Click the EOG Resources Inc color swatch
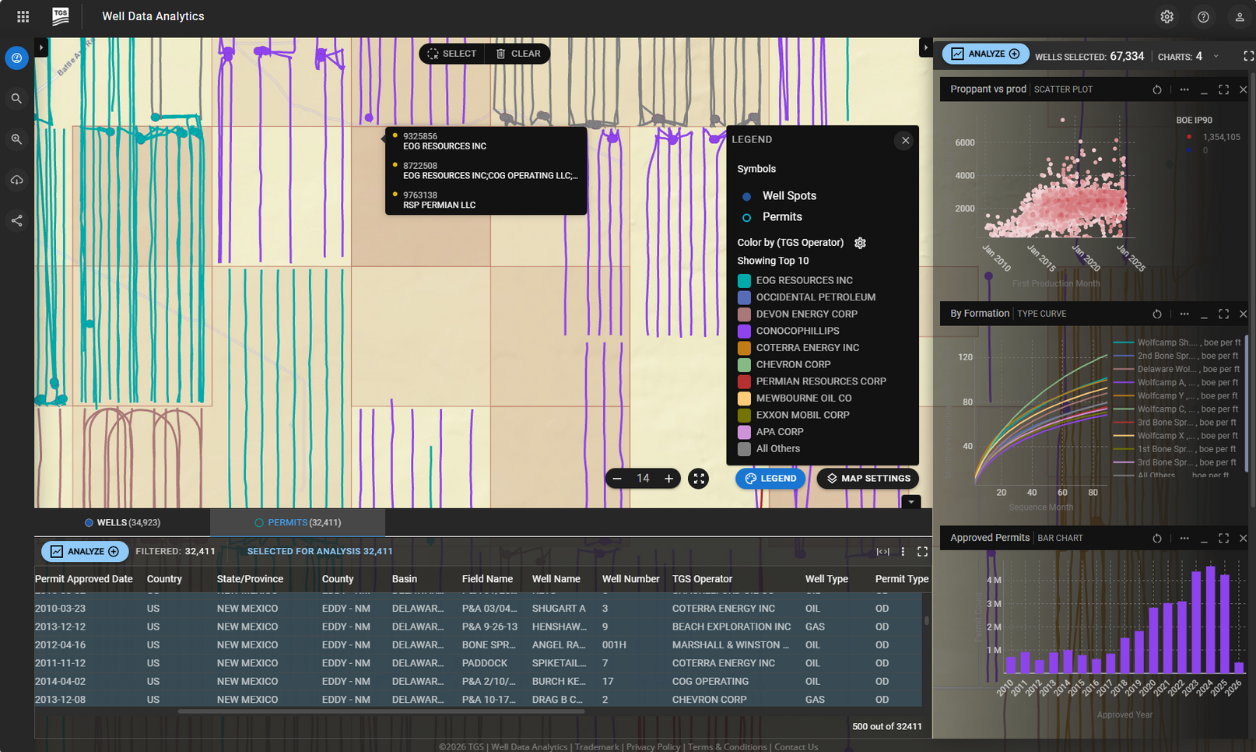The image size is (1256, 752). (x=744, y=281)
